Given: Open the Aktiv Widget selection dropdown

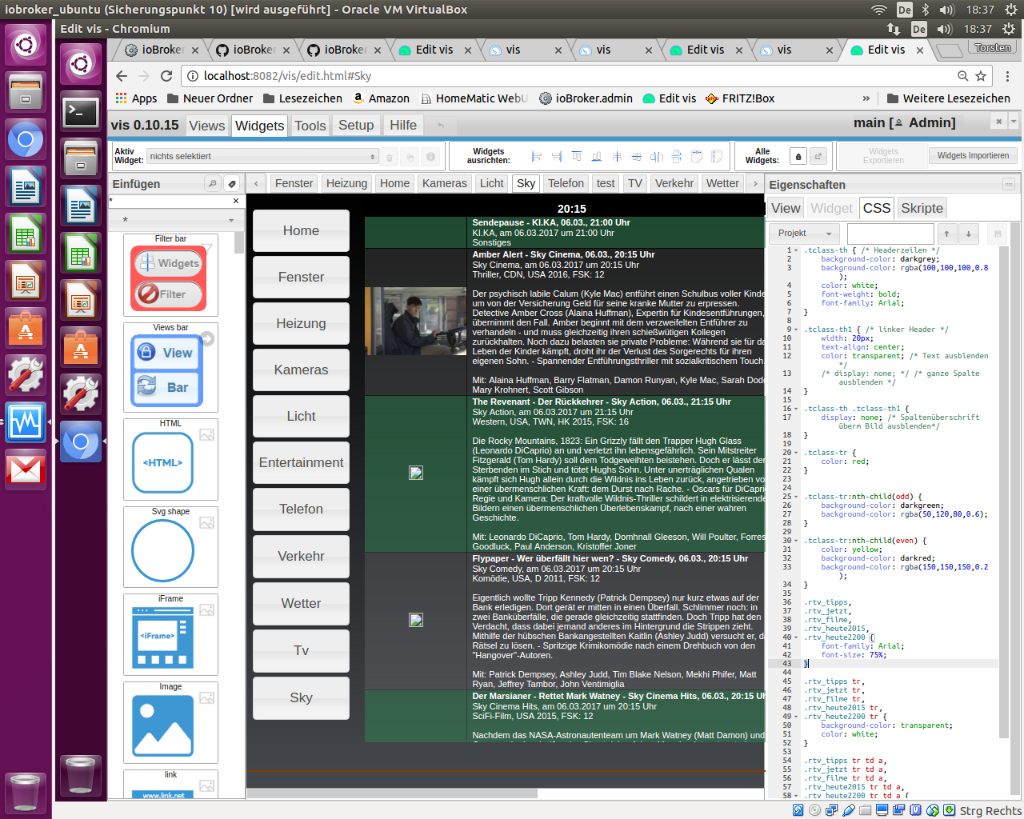Looking at the screenshot, I should [262, 157].
